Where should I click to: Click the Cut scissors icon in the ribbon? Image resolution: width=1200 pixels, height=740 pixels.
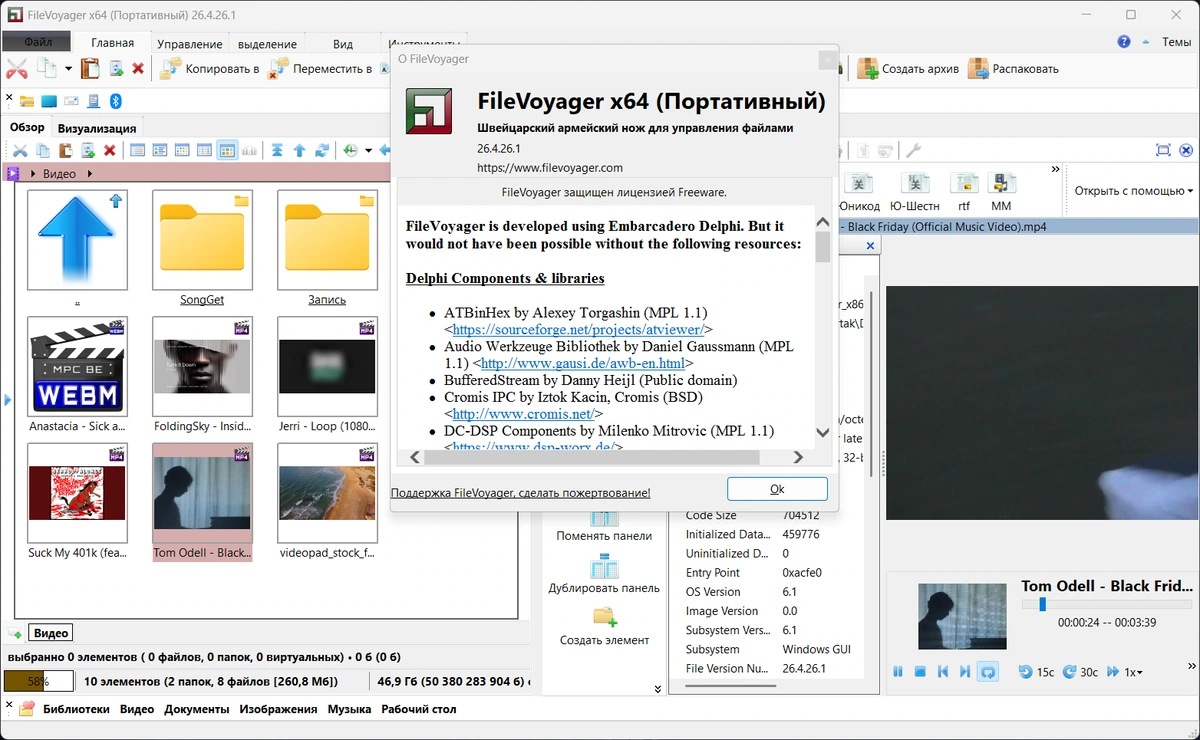16,69
